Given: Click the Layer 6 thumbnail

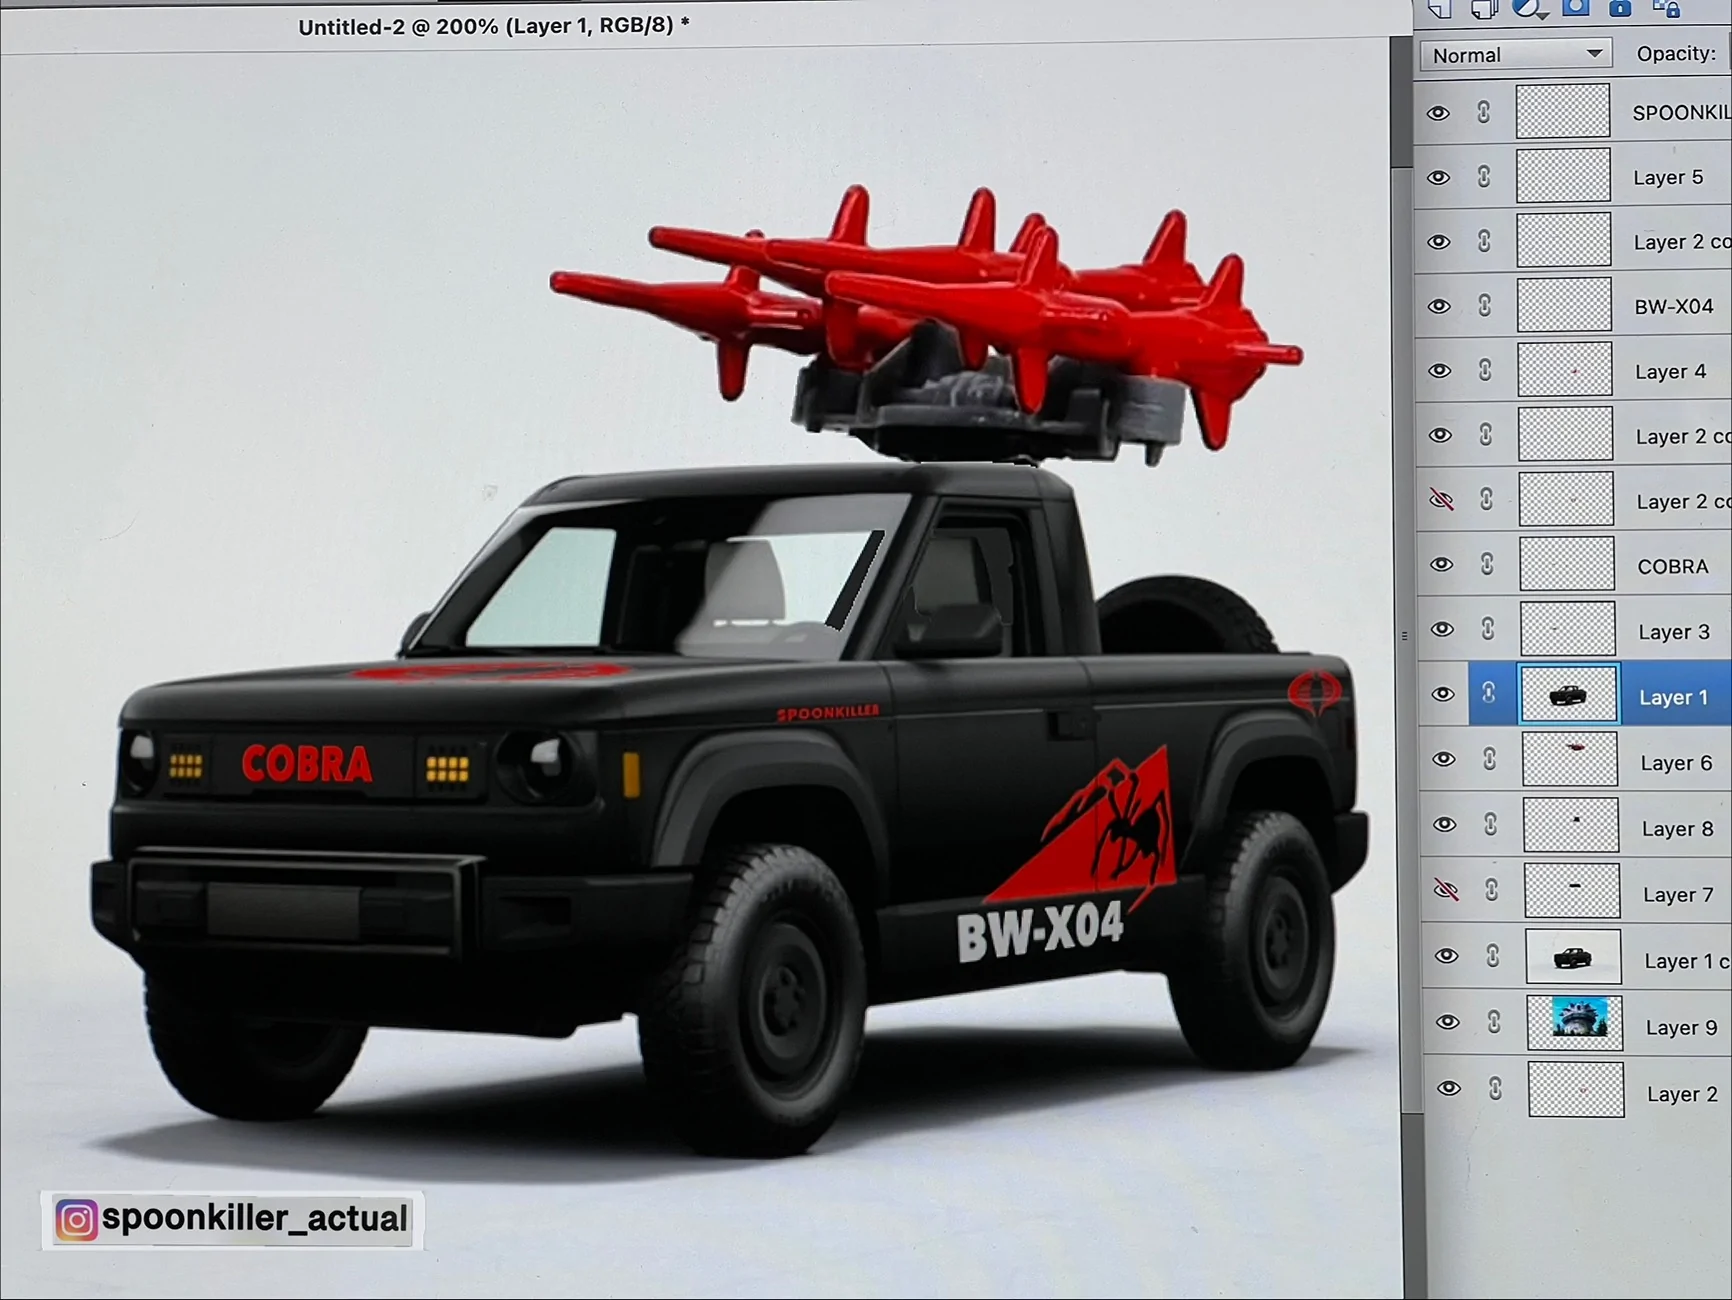Looking at the screenshot, I should (x=1570, y=760).
